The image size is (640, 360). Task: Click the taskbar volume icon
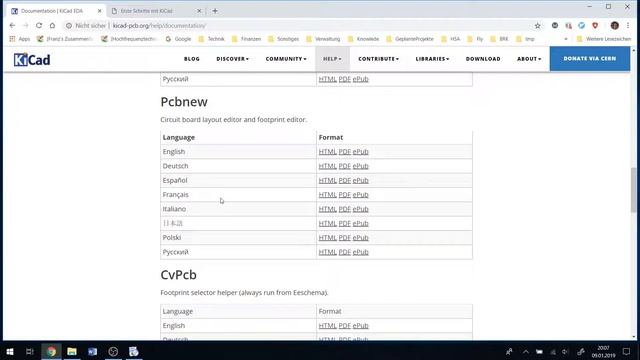(565, 351)
